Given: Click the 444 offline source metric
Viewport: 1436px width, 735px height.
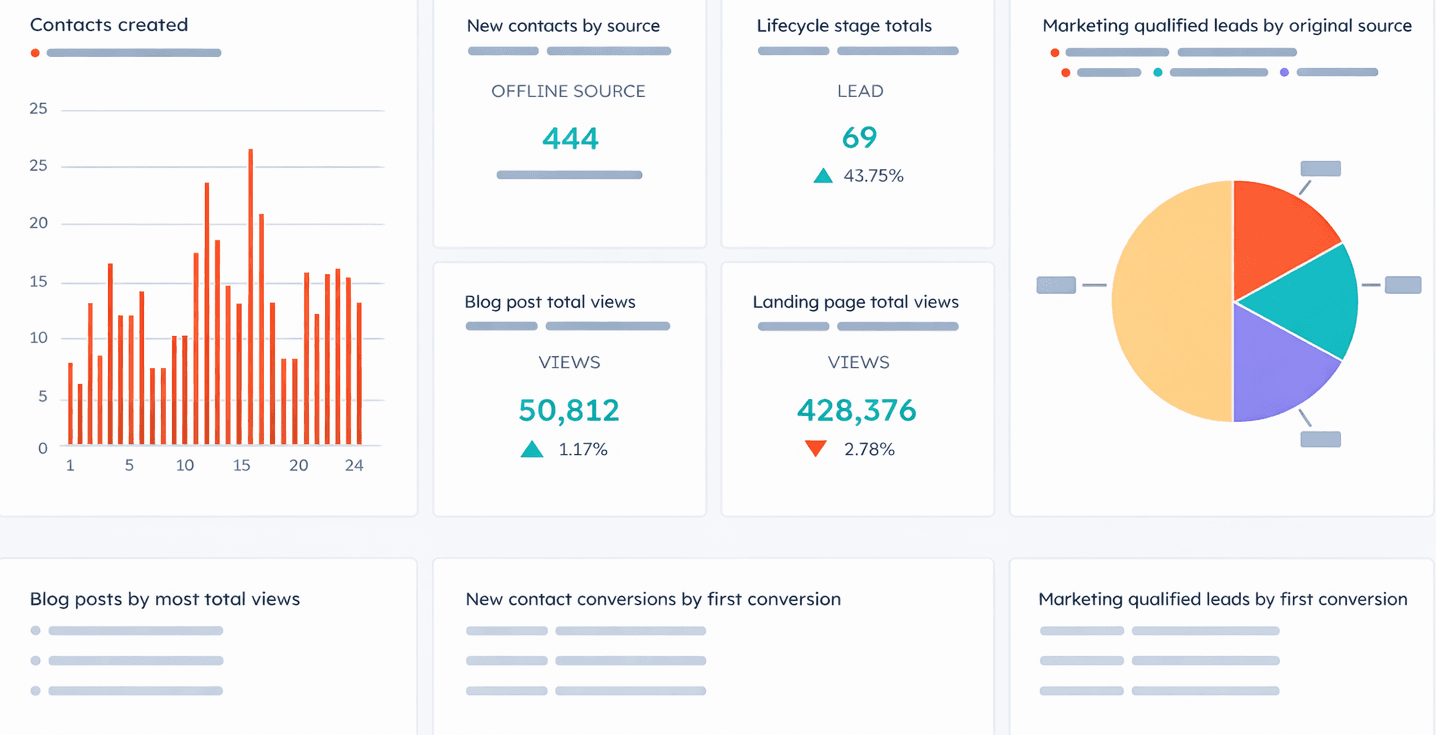Looking at the screenshot, I should [x=569, y=139].
